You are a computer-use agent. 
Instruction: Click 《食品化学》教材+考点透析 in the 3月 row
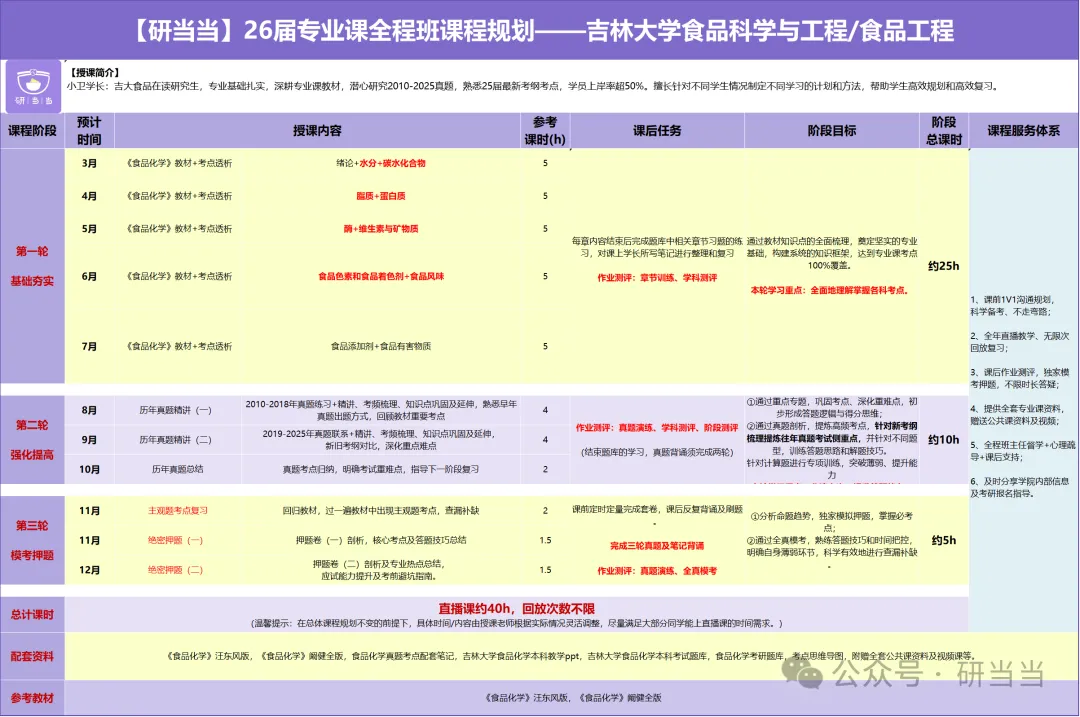[x=178, y=163]
